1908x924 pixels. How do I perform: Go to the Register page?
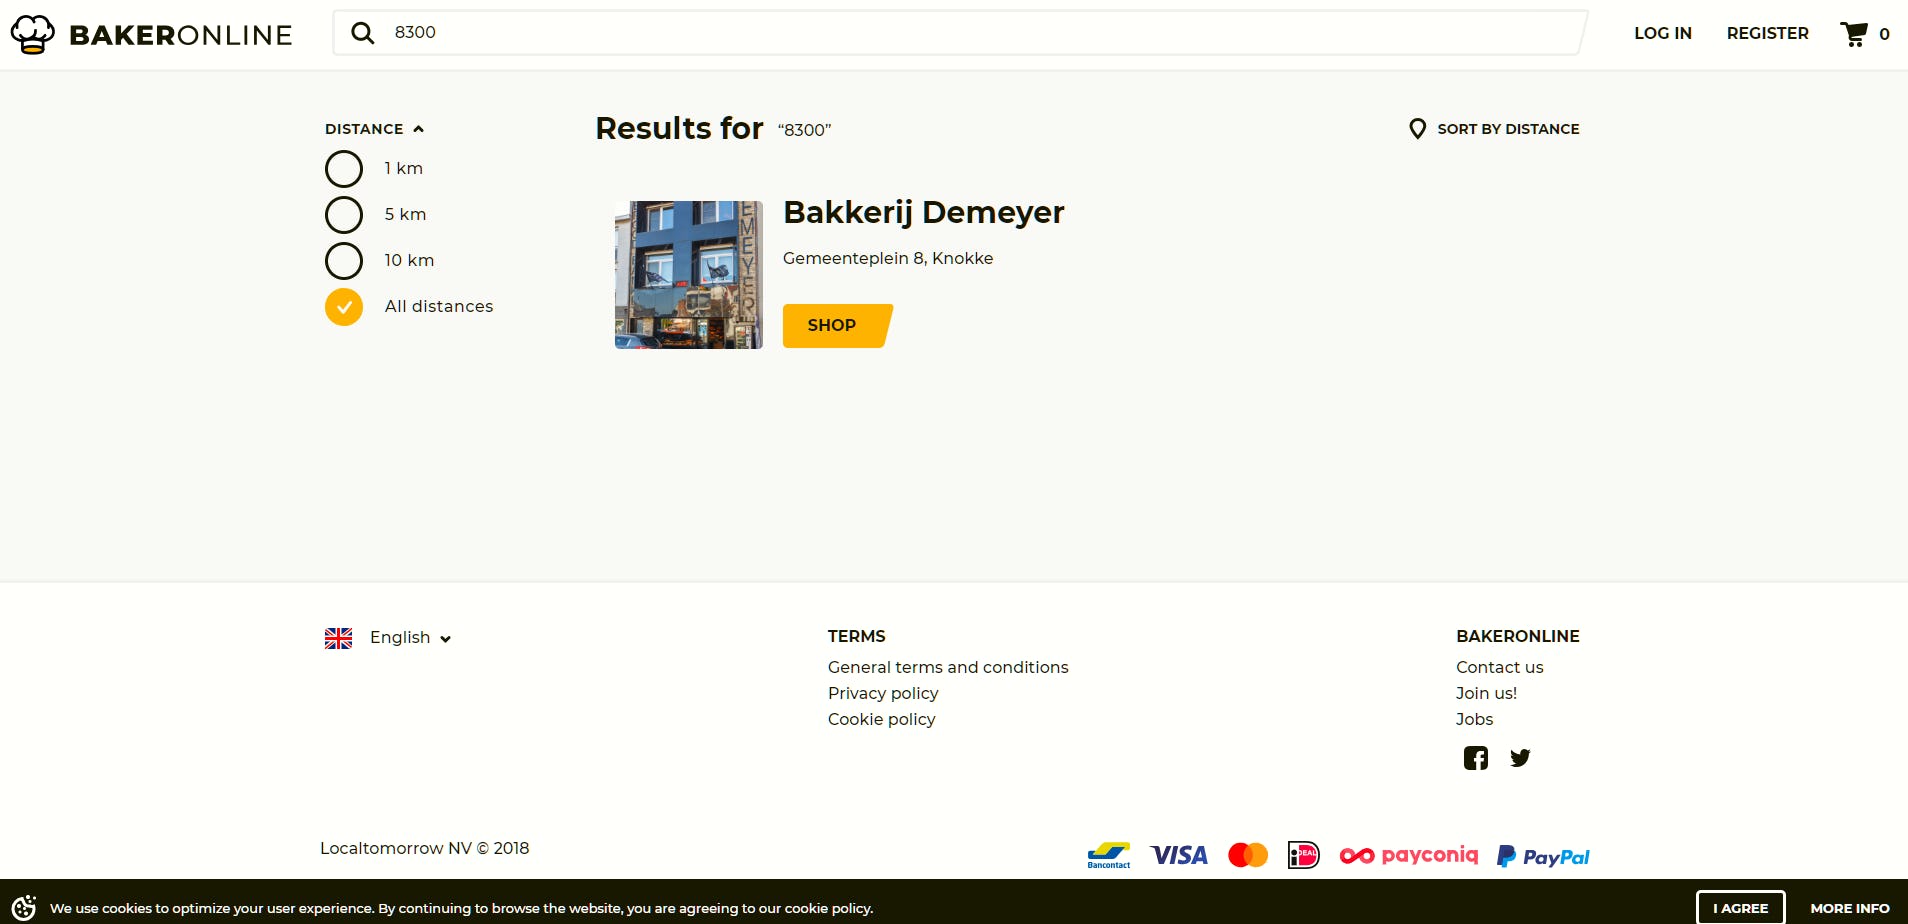click(1767, 33)
